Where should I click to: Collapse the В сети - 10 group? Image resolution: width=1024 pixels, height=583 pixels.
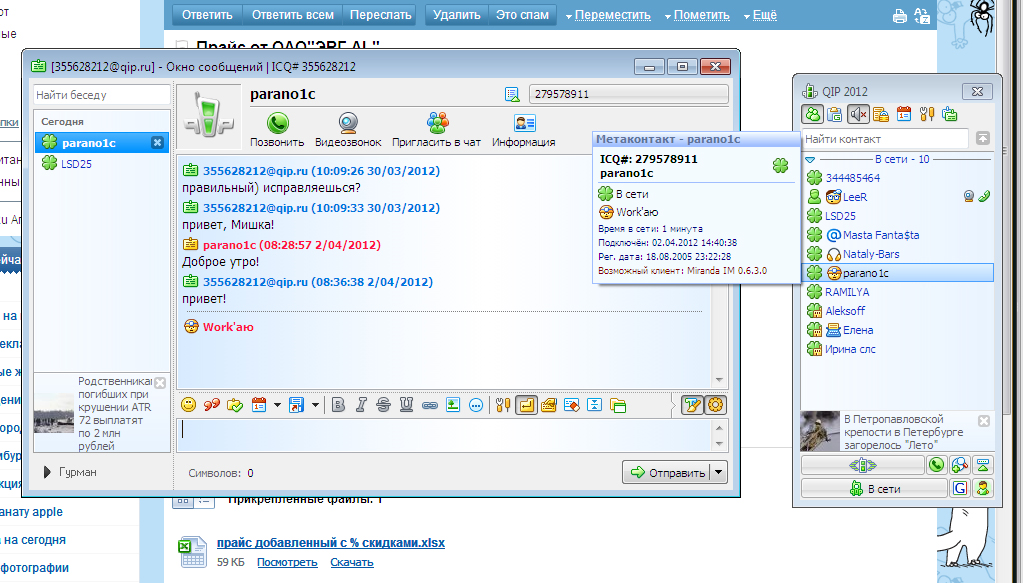pyautogui.click(x=810, y=159)
